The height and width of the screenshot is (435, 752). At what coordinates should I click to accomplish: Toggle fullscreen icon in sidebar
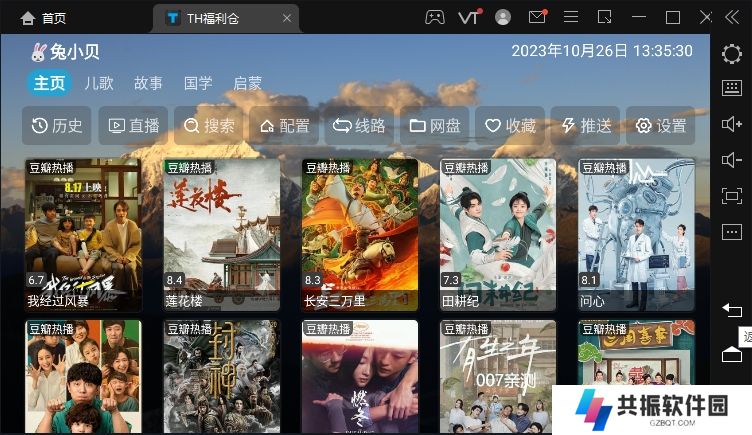(731, 196)
